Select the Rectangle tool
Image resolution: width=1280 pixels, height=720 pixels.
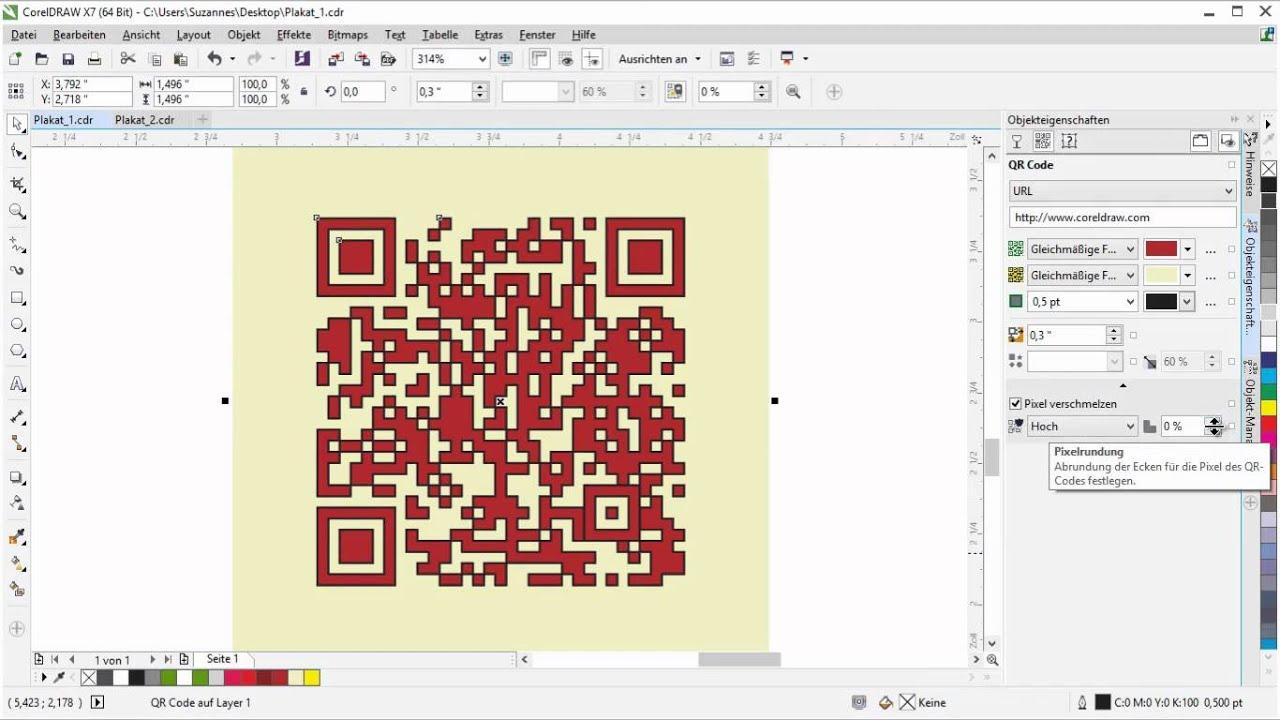(17, 298)
